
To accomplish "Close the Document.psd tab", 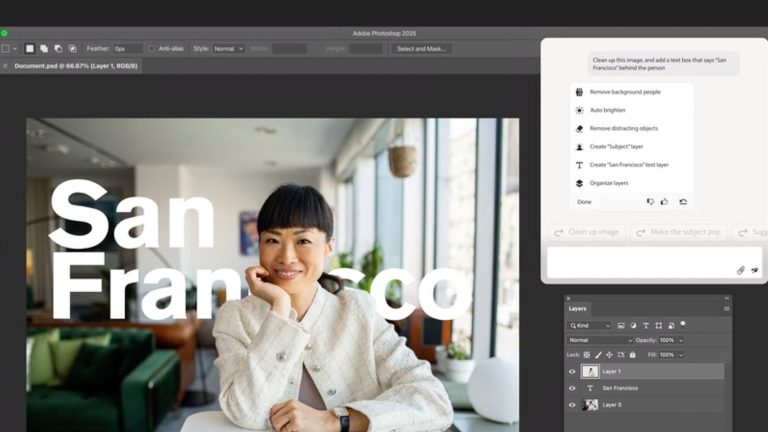I will (x=5, y=66).
